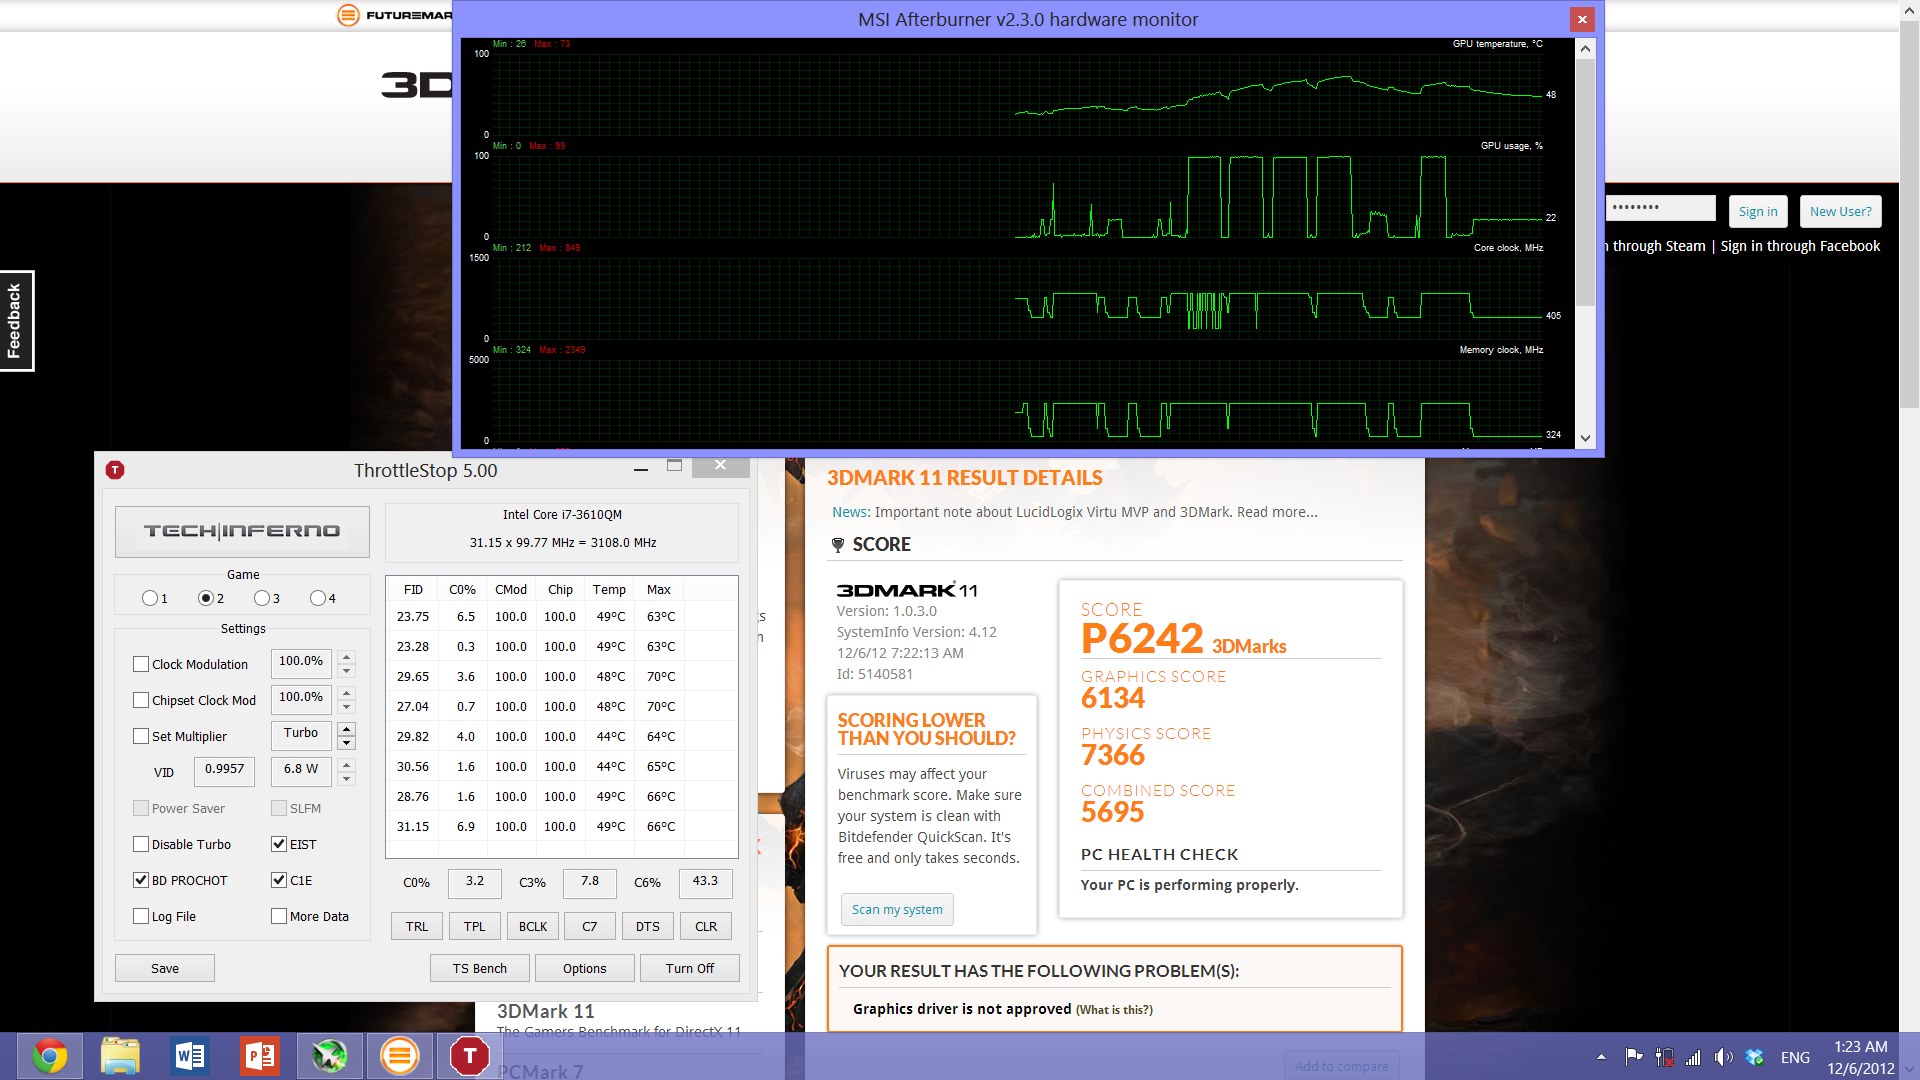Screen dimensions: 1920x1080
Task: Open the Futuremark app in the taskbar
Action: tap(400, 1056)
